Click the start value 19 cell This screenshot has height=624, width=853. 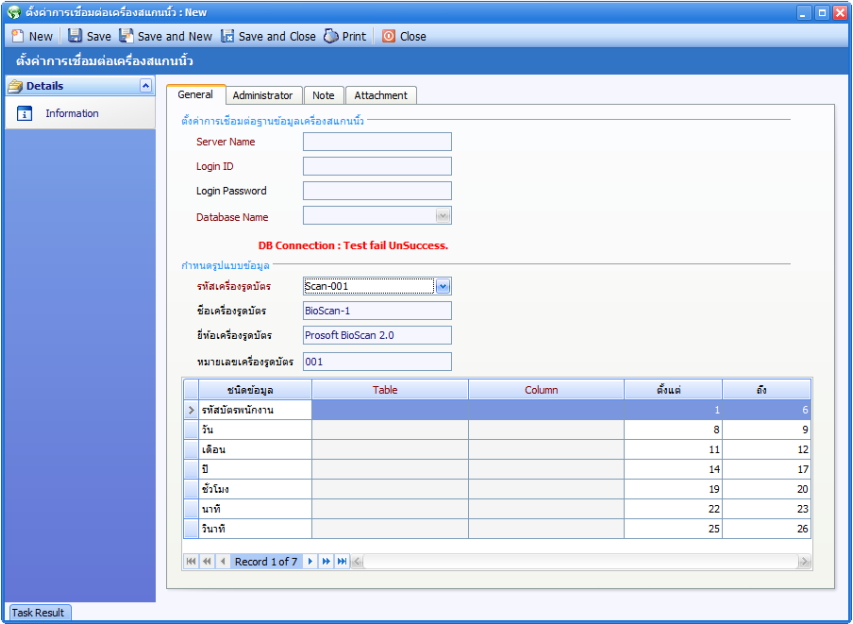[673, 489]
